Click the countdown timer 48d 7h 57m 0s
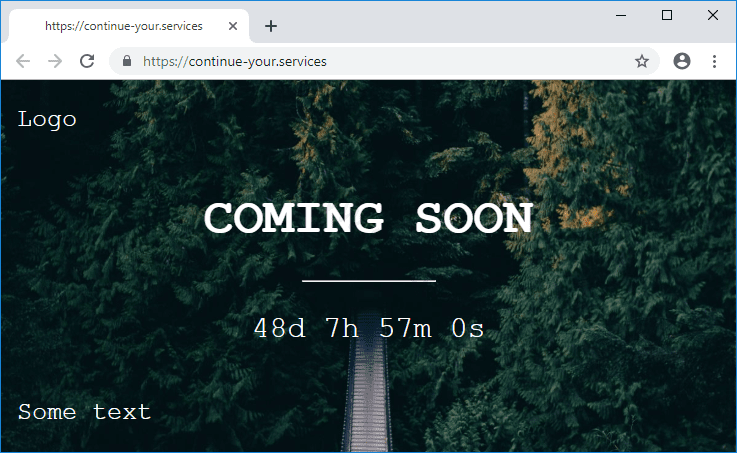This screenshot has height=453, width=737. pyautogui.click(x=369, y=328)
